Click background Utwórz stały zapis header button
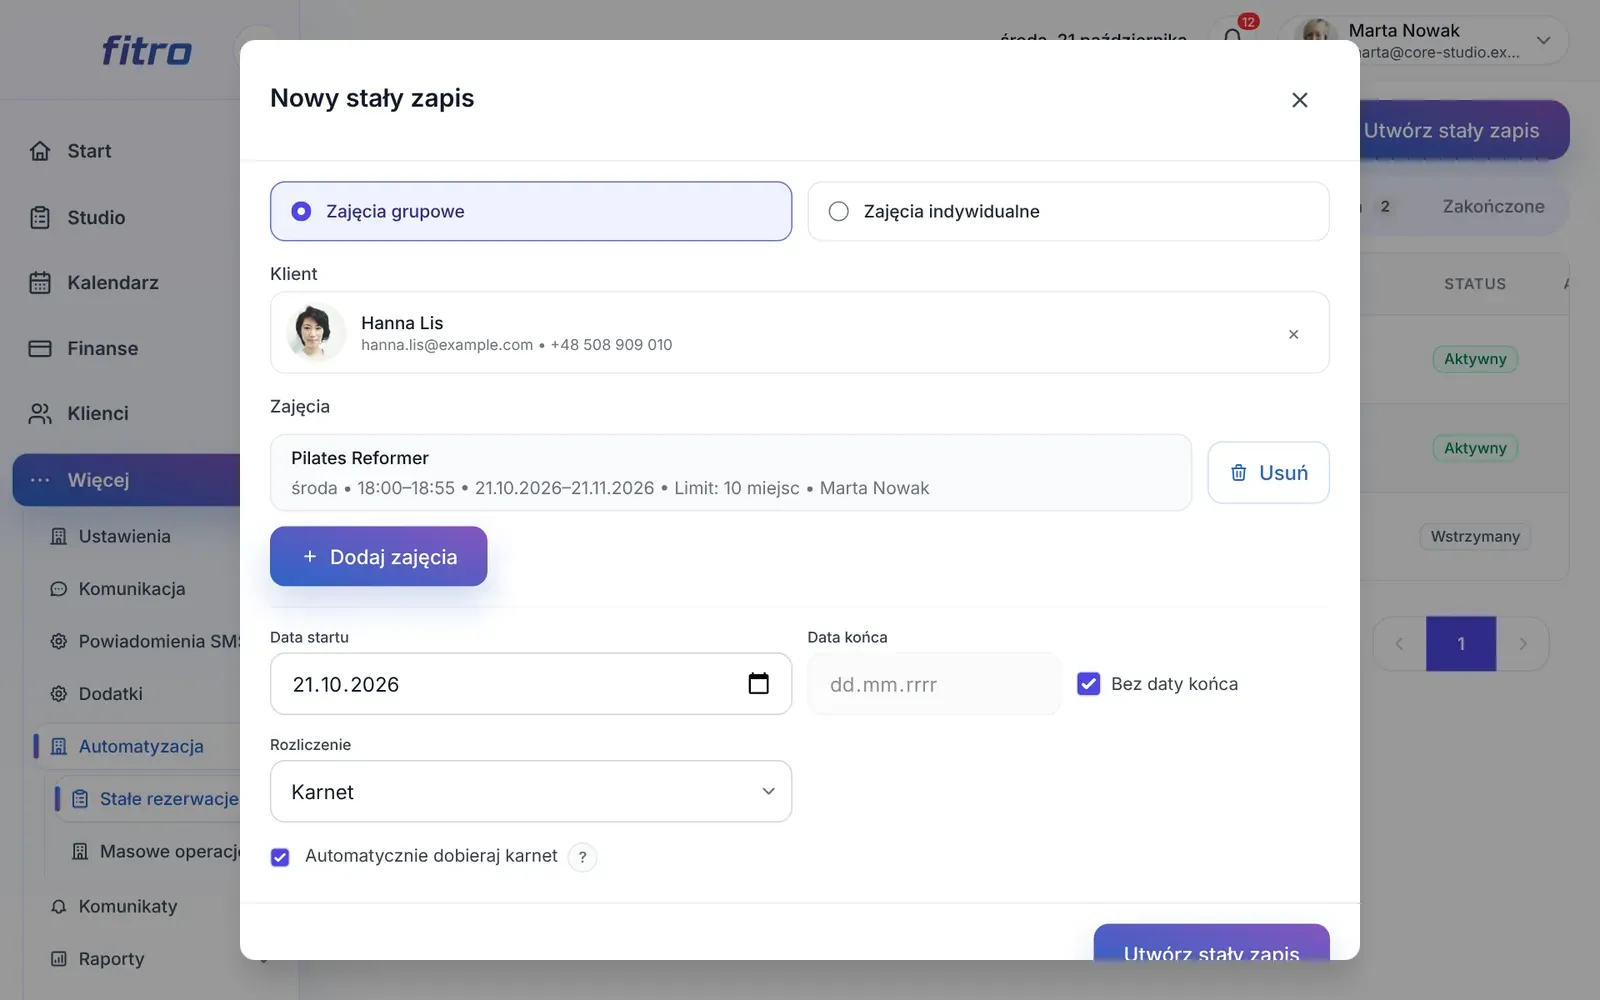Image resolution: width=1600 pixels, height=1000 pixels. click(x=1464, y=131)
